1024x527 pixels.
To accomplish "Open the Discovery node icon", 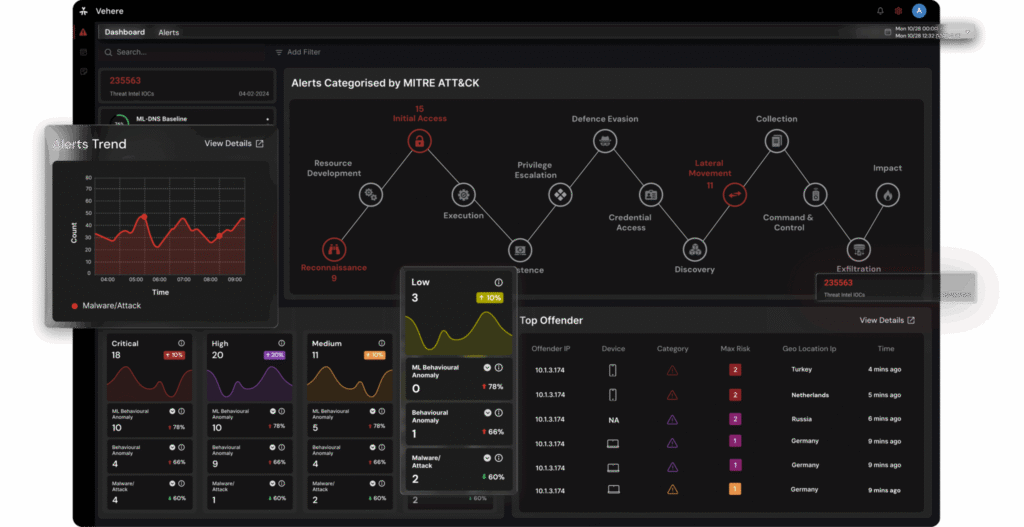I will (694, 248).
